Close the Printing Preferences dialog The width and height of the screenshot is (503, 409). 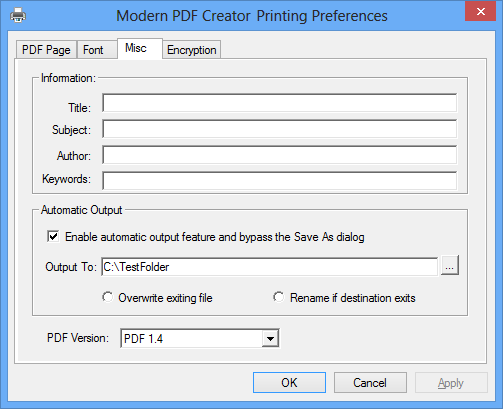[480, 12]
